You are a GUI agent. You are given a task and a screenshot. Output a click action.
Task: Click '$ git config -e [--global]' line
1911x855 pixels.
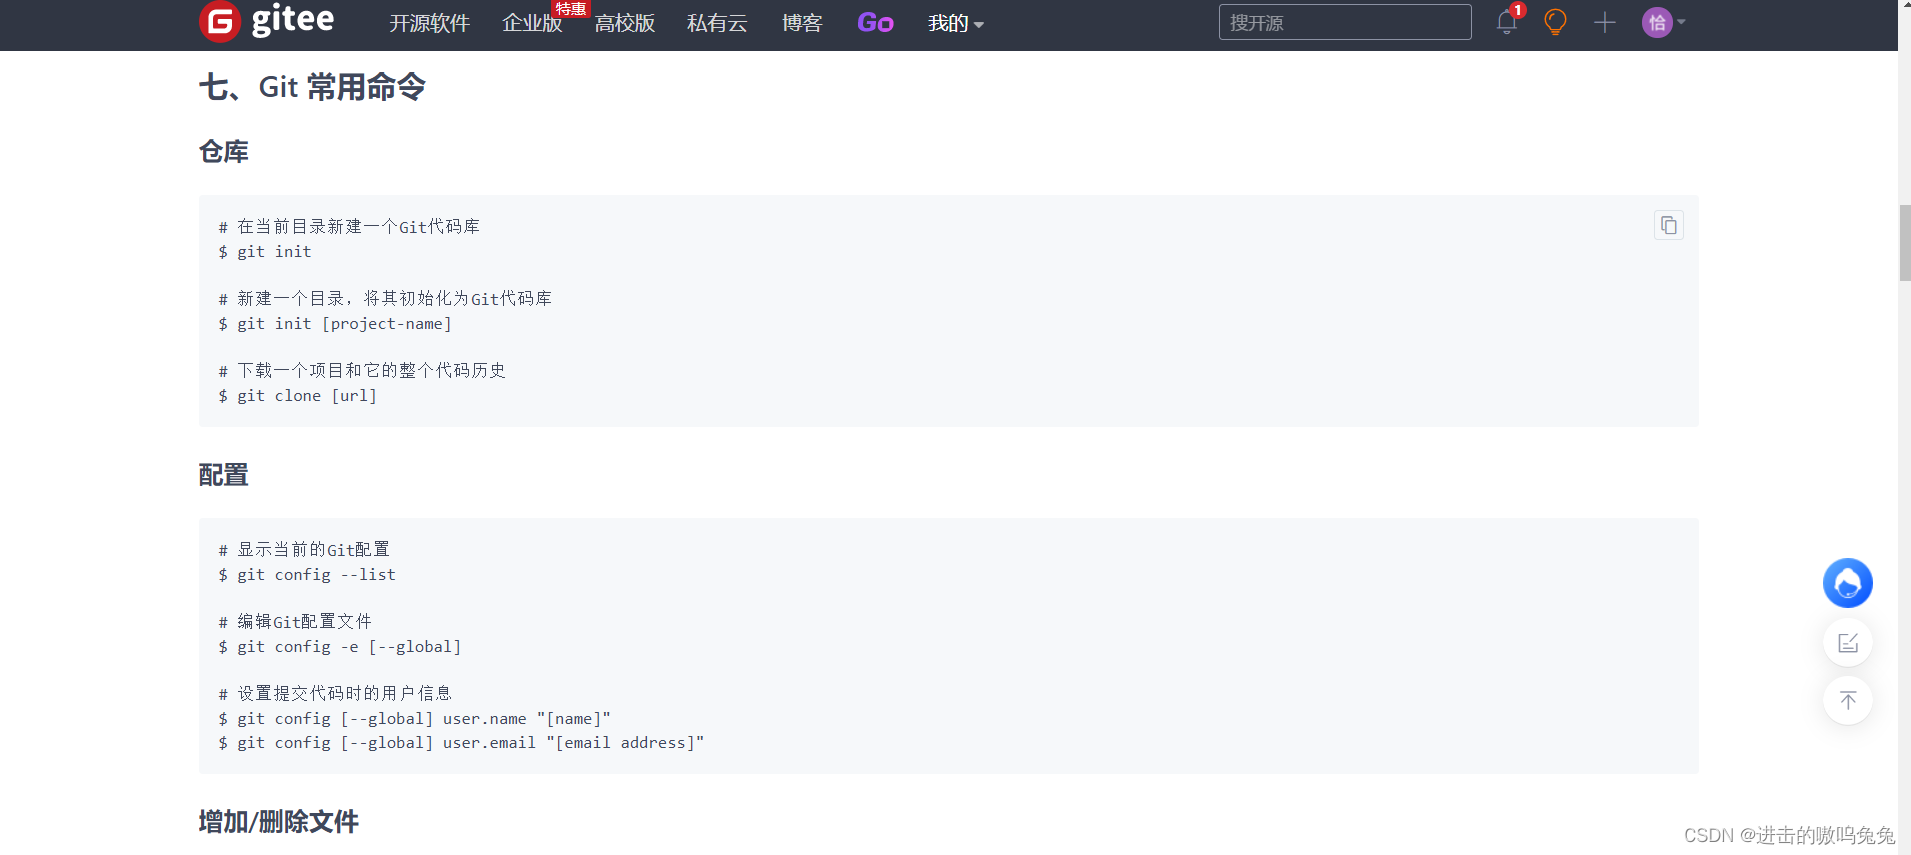[340, 647]
